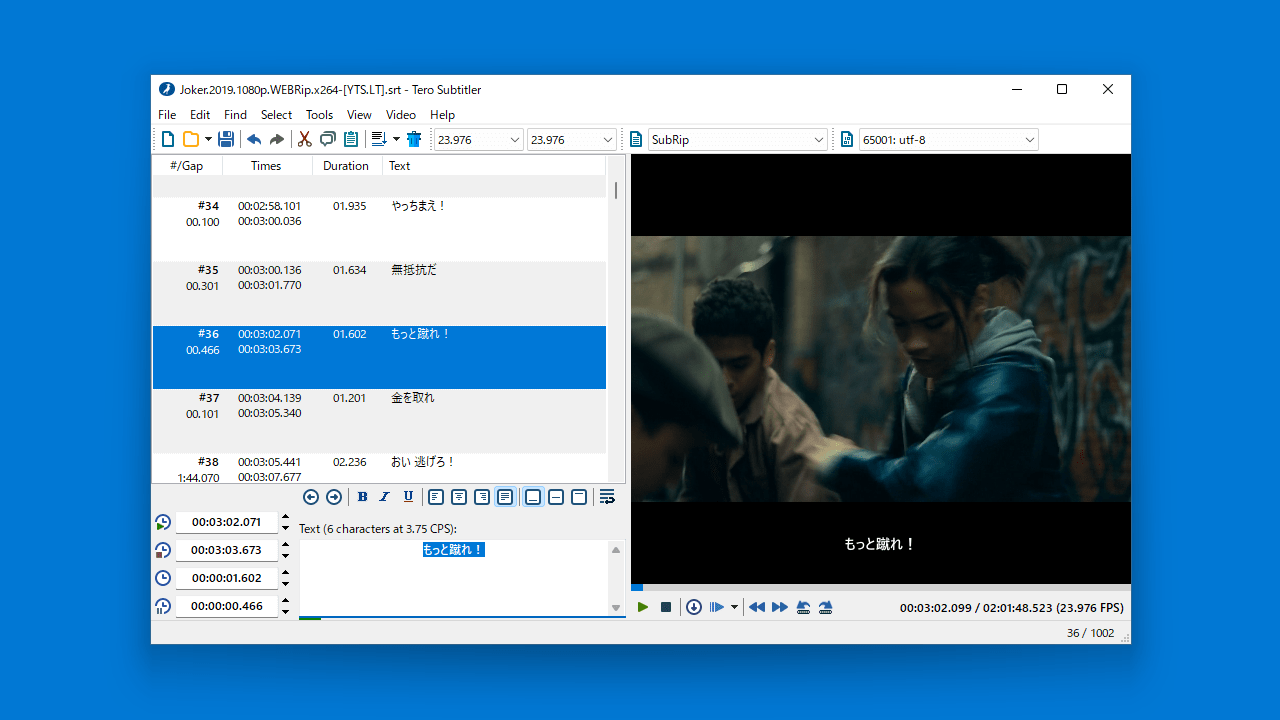Rewind the video
1280x720 pixels.
tap(757, 607)
